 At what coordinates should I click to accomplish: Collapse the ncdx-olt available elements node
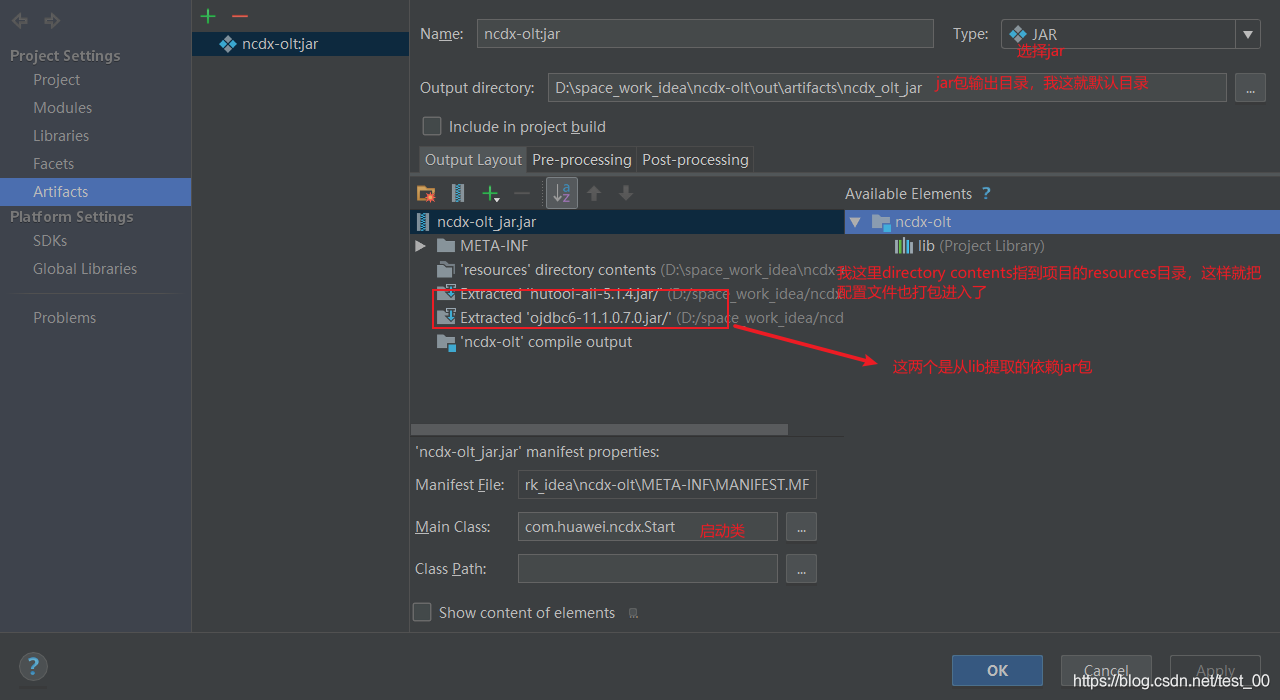(x=855, y=222)
